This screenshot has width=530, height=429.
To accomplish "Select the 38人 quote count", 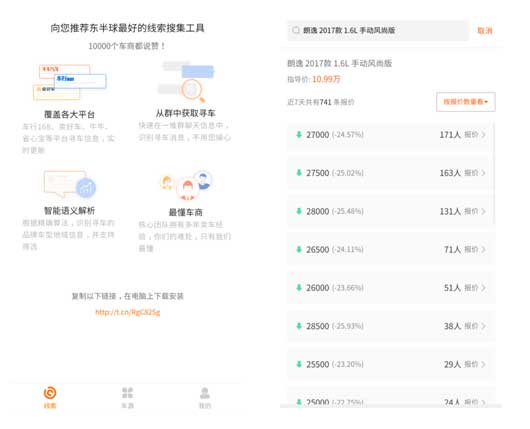I will pos(453,326).
